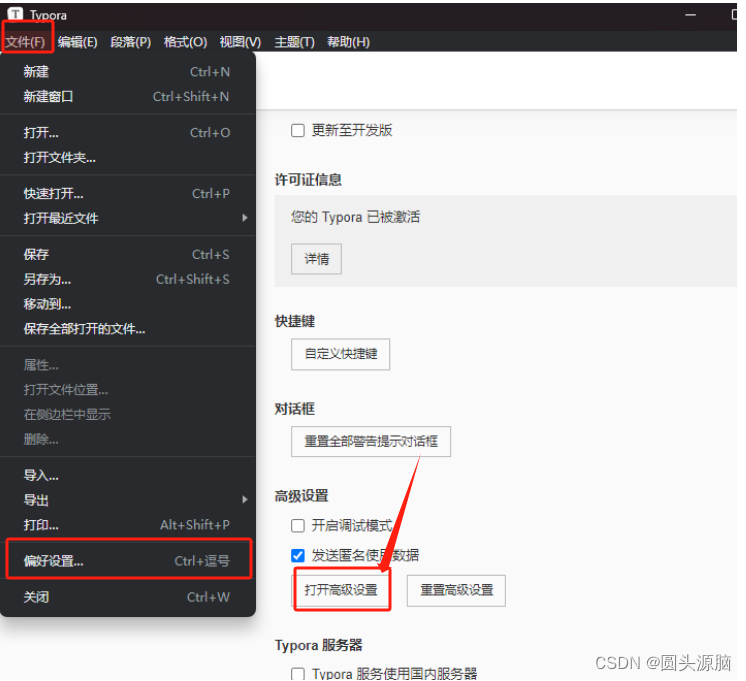Enable 更新至开发版 checkbox
Image resolution: width=746 pixels, height=681 pixels.
(x=298, y=130)
